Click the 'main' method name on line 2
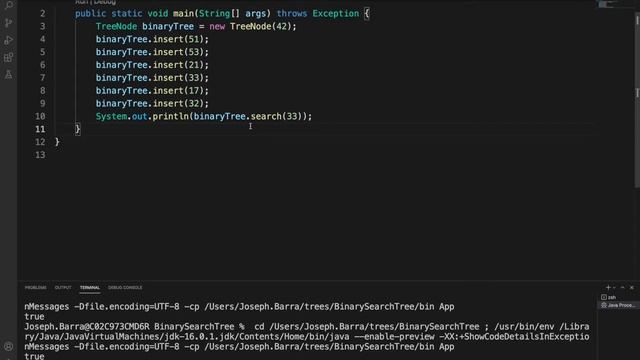 (x=183, y=13)
